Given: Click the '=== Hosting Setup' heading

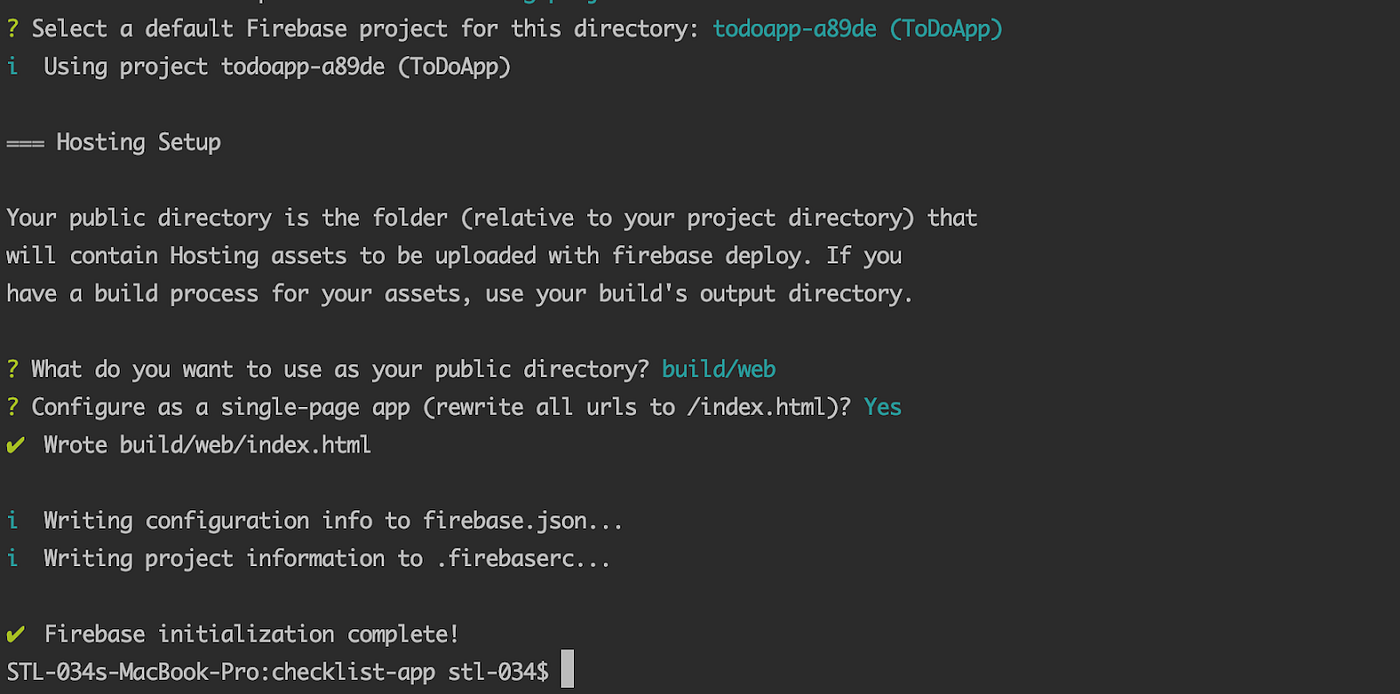Looking at the screenshot, I should (114, 142).
